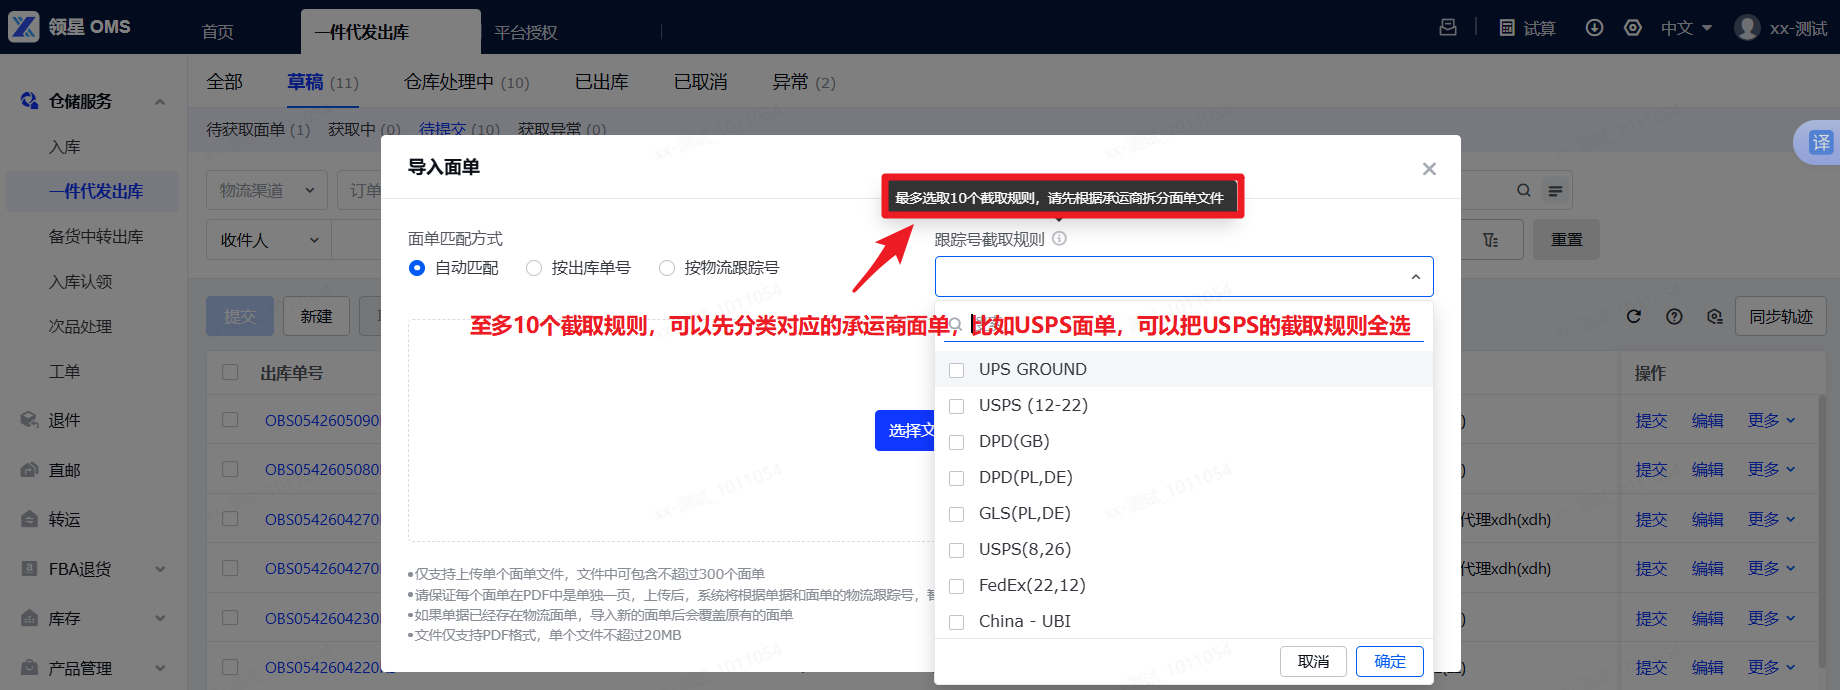Click the search magnifier icon in filter bar
This screenshot has height=690, width=1840.
[1523, 191]
